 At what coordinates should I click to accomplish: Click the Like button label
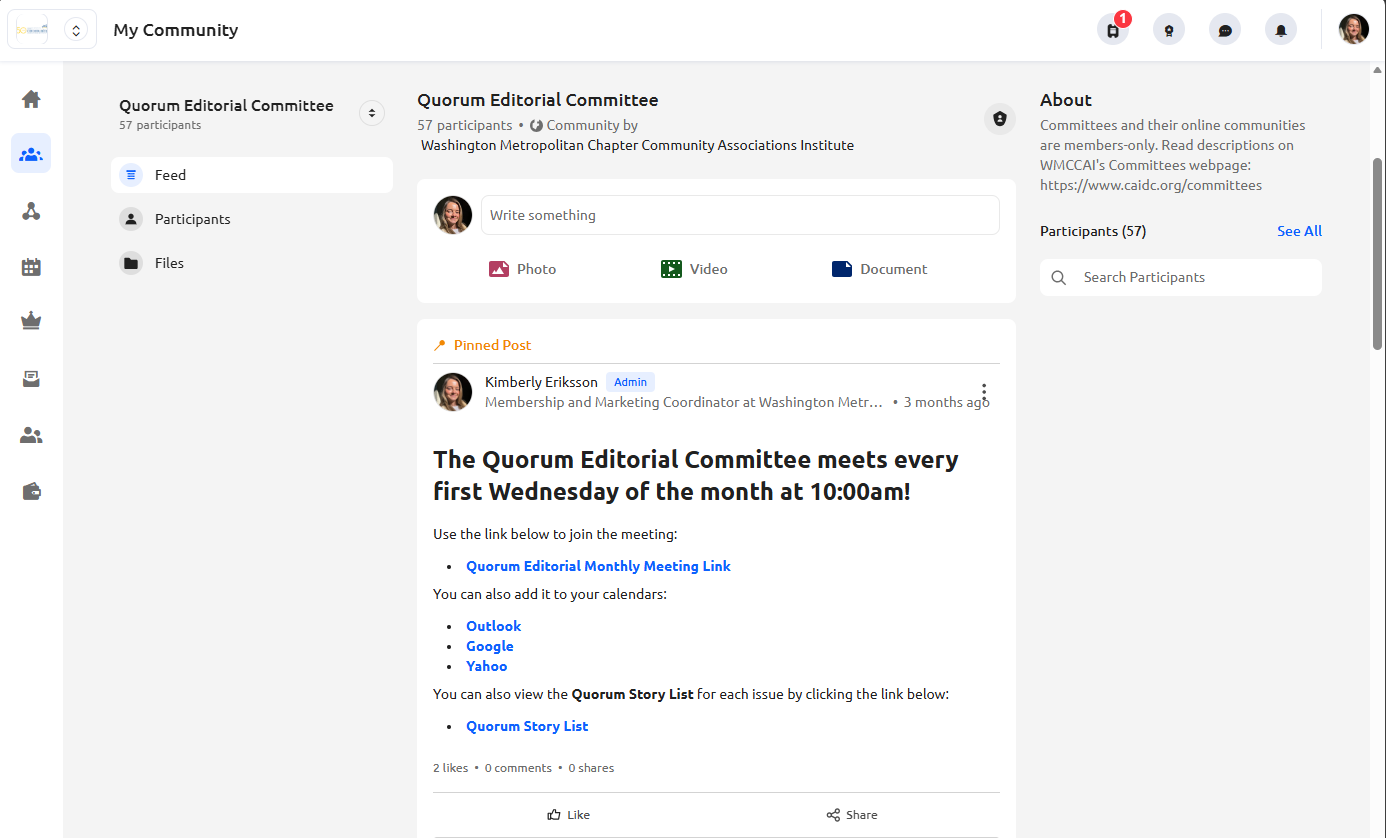point(579,815)
